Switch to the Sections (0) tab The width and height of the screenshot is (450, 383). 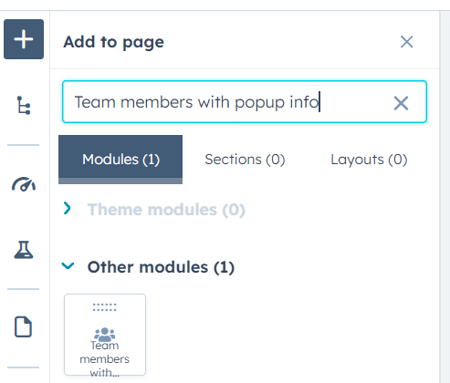coord(245,159)
